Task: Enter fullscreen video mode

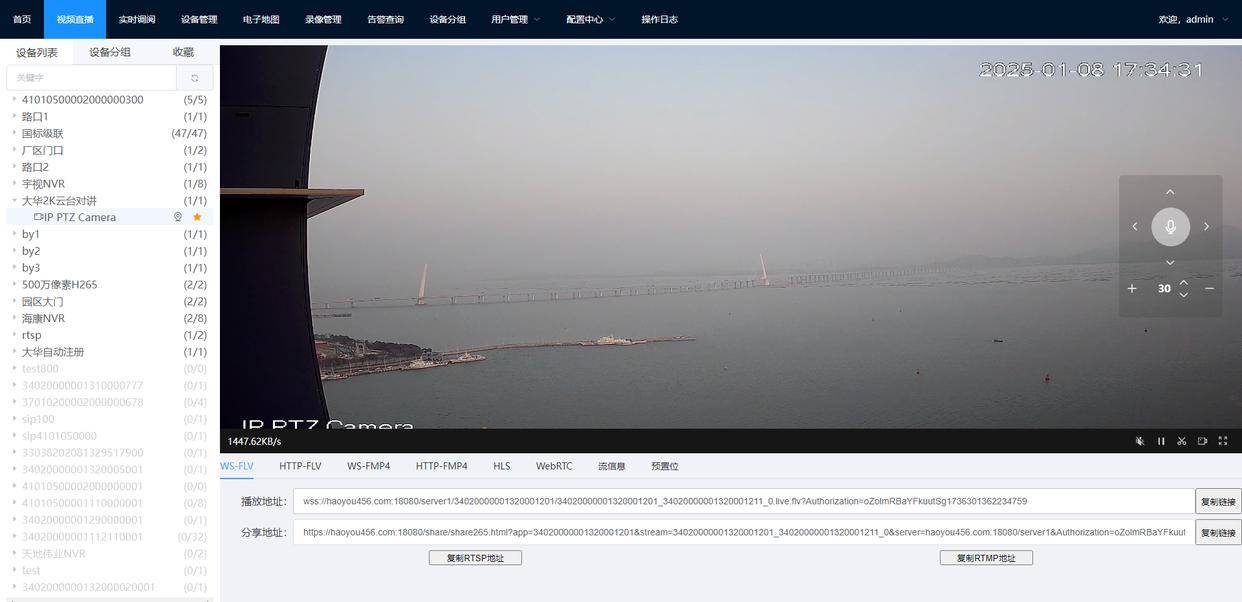Action: coord(1222,439)
